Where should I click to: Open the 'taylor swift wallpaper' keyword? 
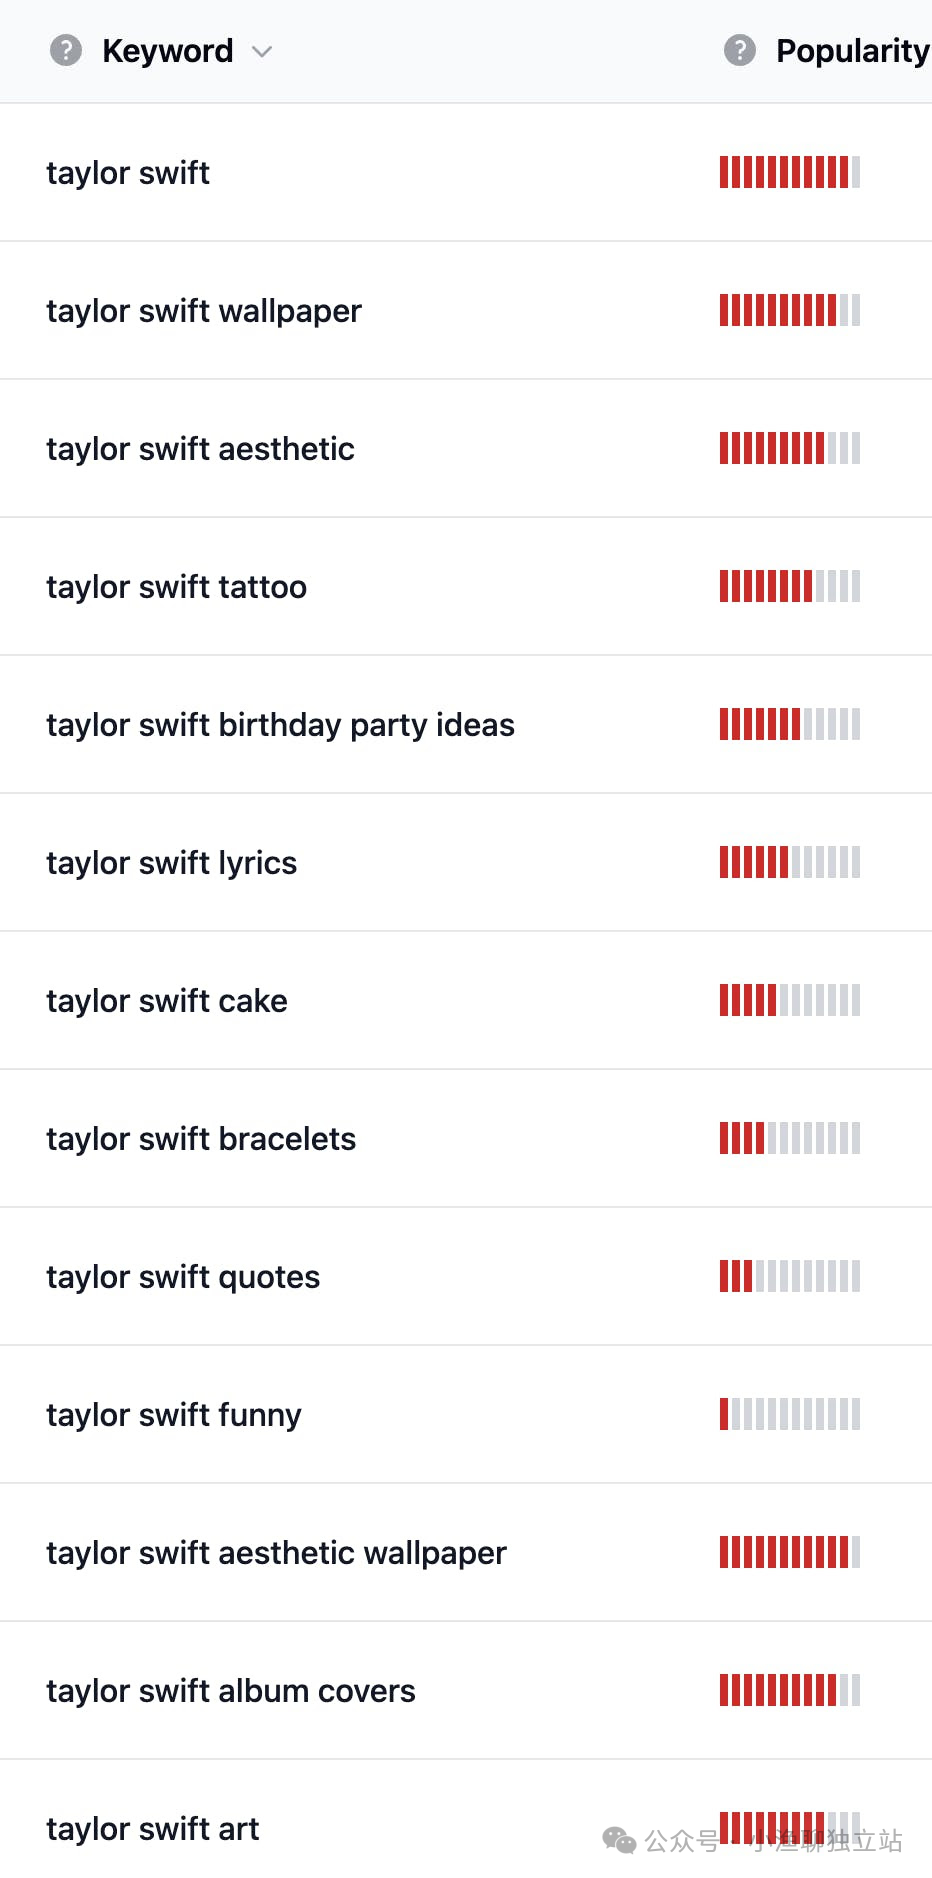(x=204, y=311)
